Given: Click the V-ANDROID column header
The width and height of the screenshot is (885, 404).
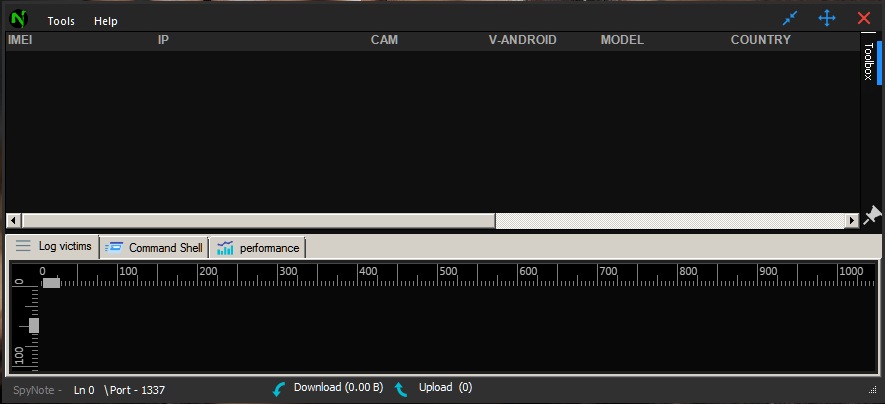Looking at the screenshot, I should (523, 40).
